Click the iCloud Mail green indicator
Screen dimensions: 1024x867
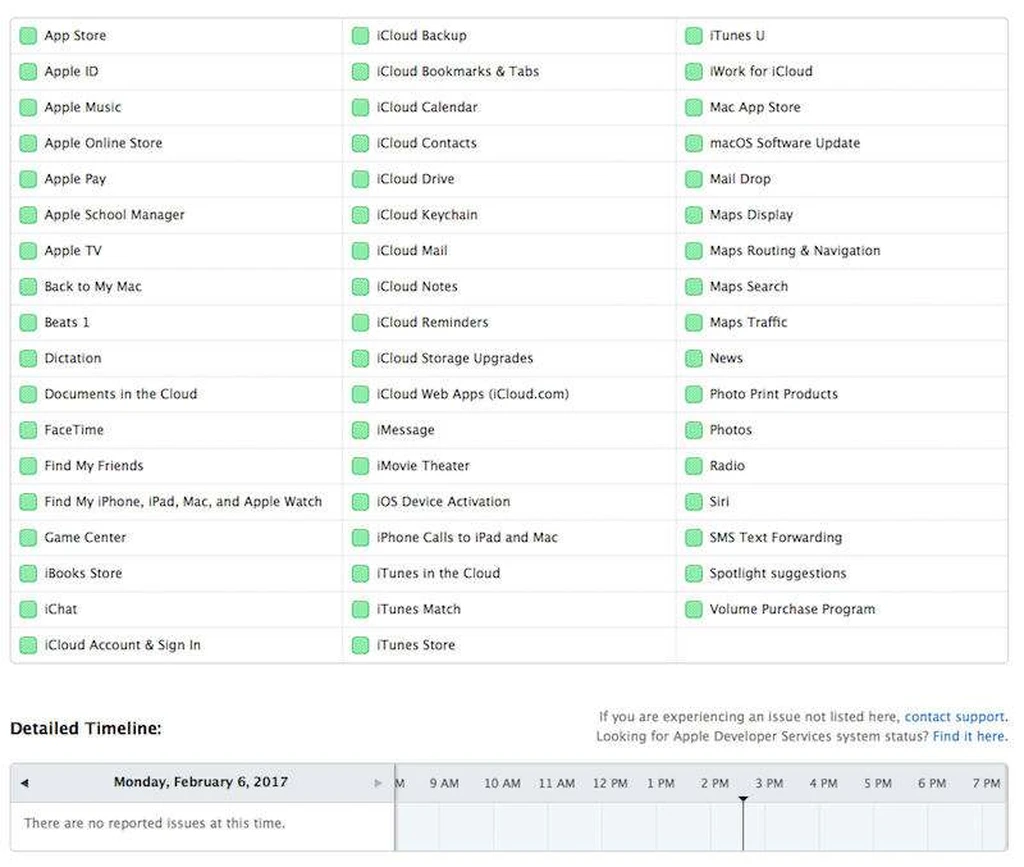coord(360,251)
